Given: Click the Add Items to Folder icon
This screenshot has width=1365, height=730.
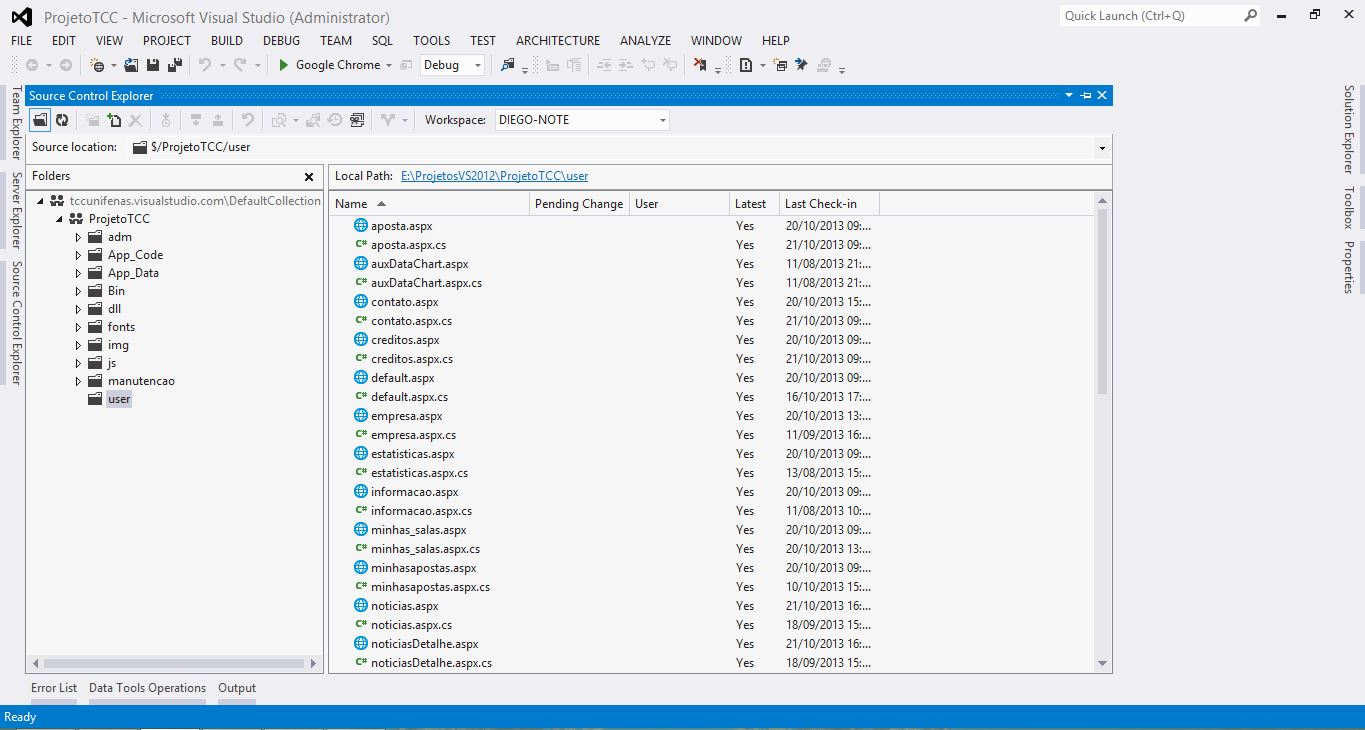Looking at the screenshot, I should [114, 120].
